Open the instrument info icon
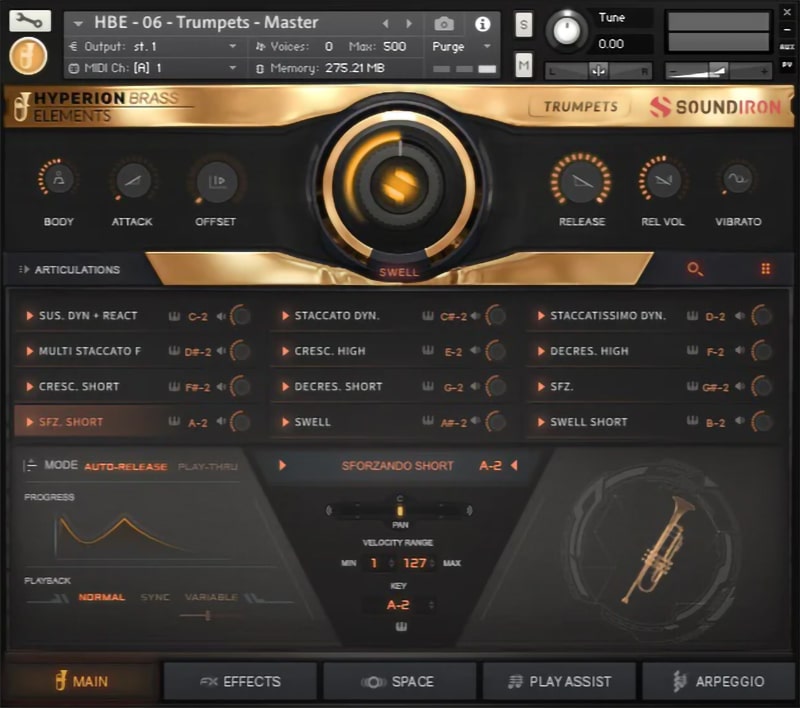Screen dimensions: 800x708 482,24
